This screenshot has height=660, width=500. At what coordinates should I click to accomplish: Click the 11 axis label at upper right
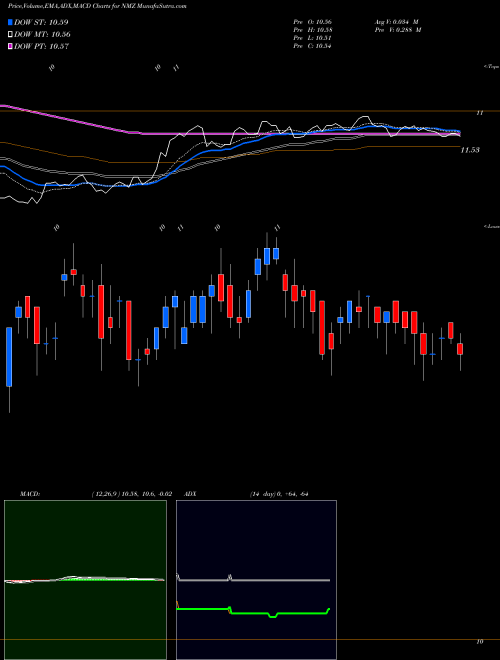pyautogui.click(x=479, y=113)
